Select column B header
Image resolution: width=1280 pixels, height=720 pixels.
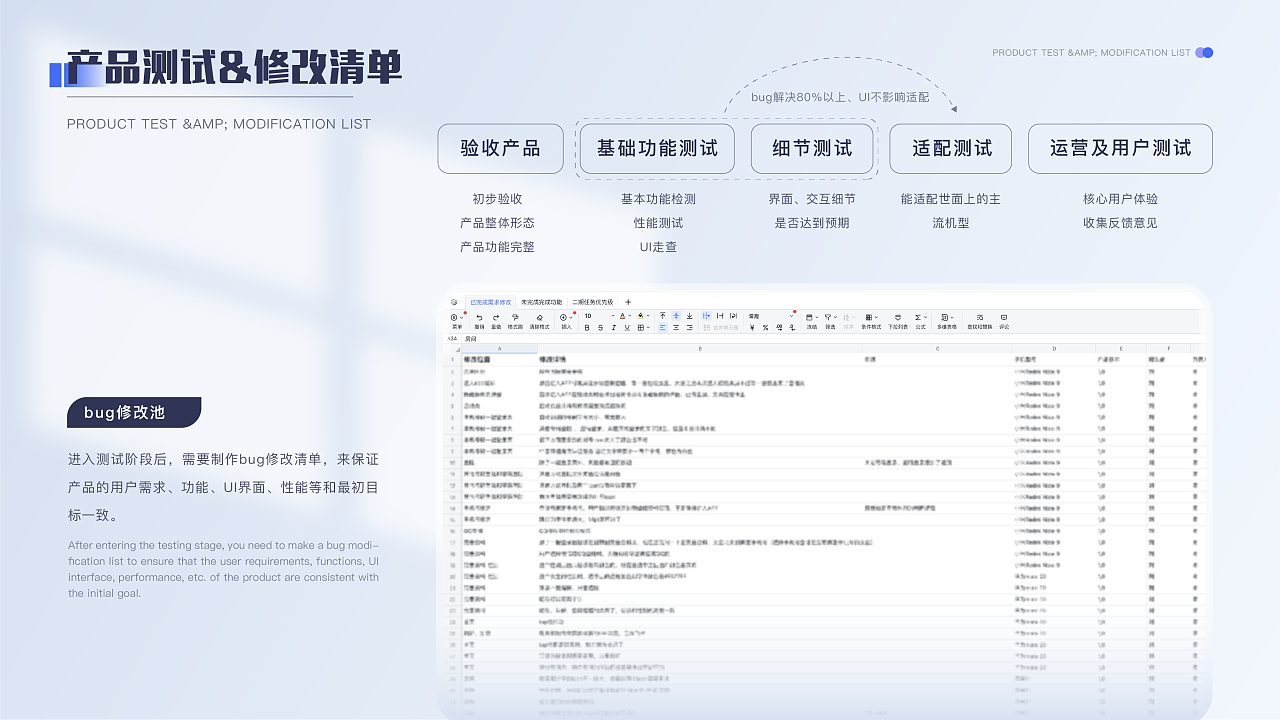click(x=700, y=349)
